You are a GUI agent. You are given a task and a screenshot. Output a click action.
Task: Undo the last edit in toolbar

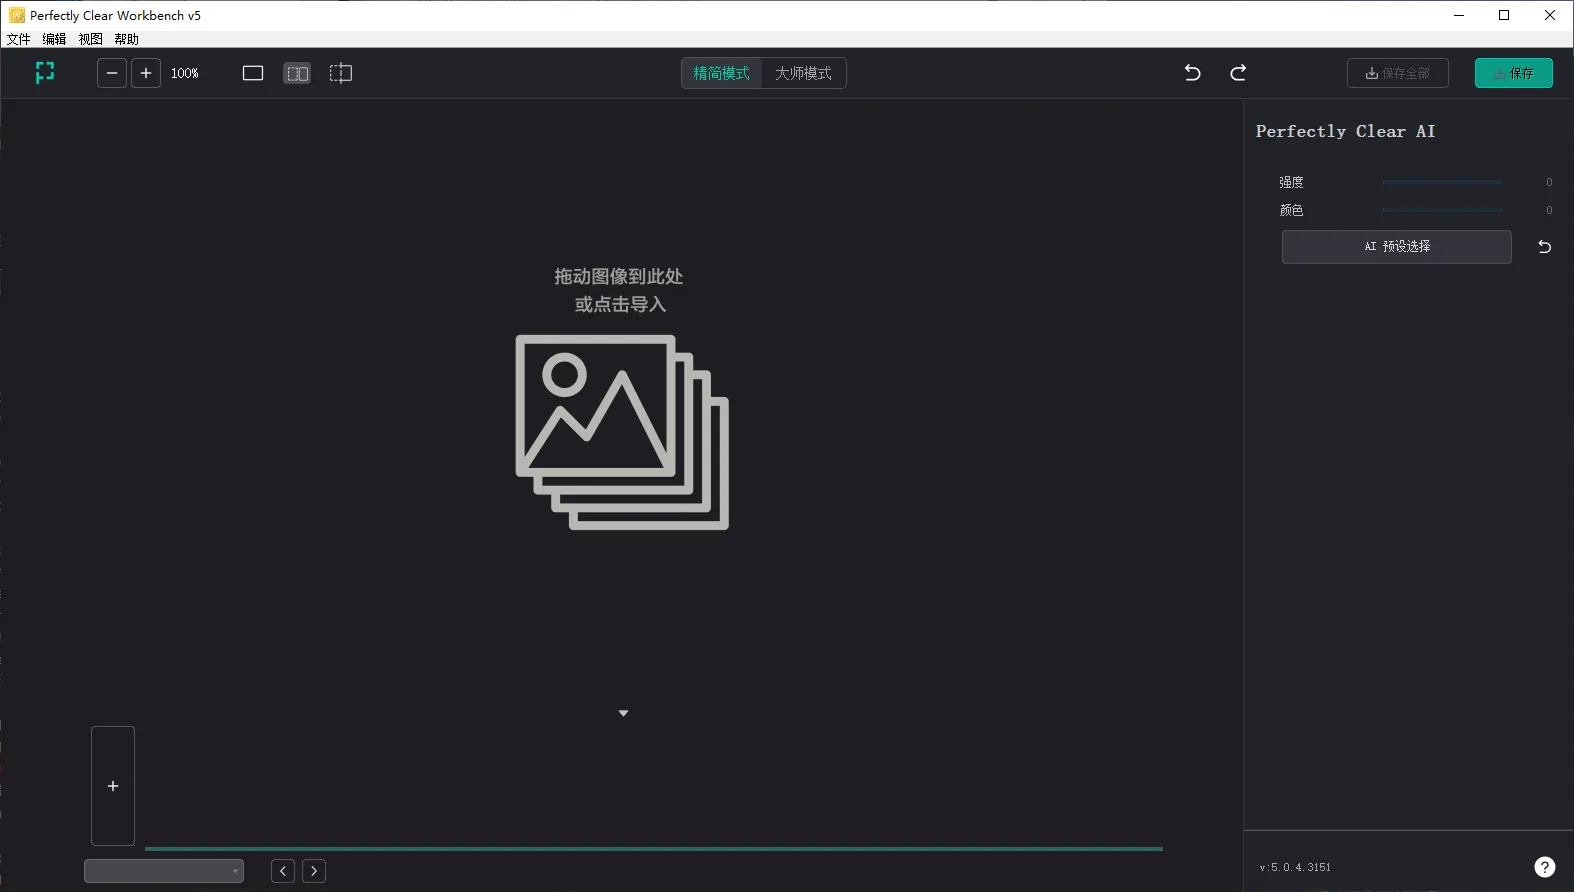1192,73
